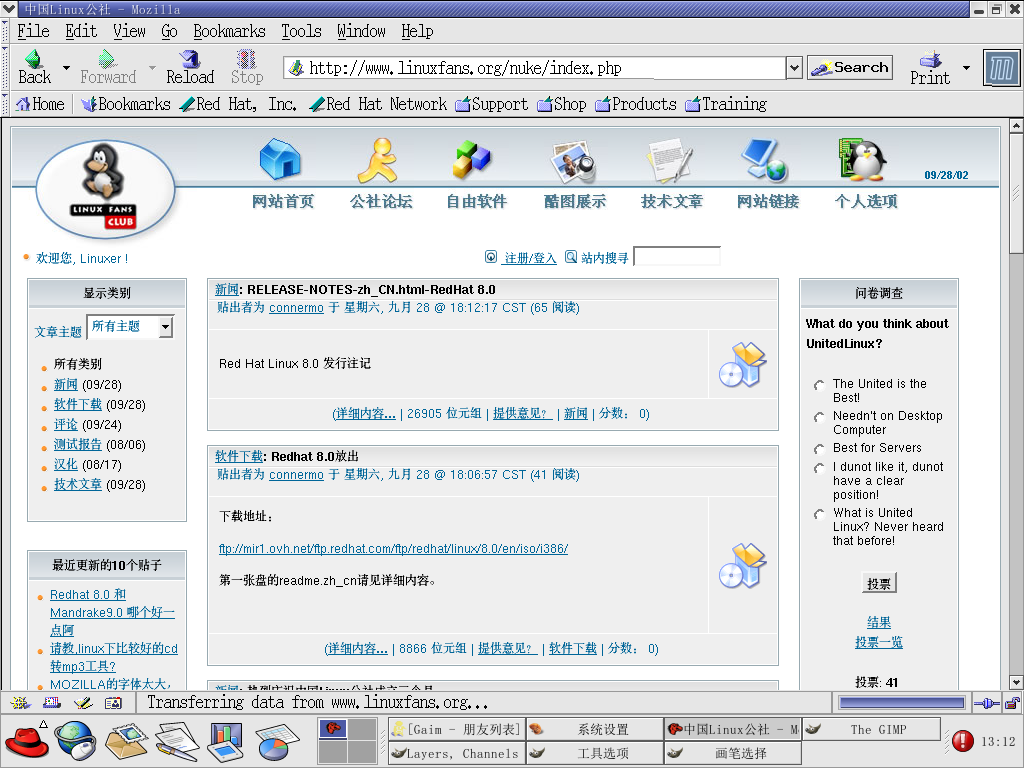Open the Forward button history dropdown arrow
The width and height of the screenshot is (1024, 768).
pos(152,67)
